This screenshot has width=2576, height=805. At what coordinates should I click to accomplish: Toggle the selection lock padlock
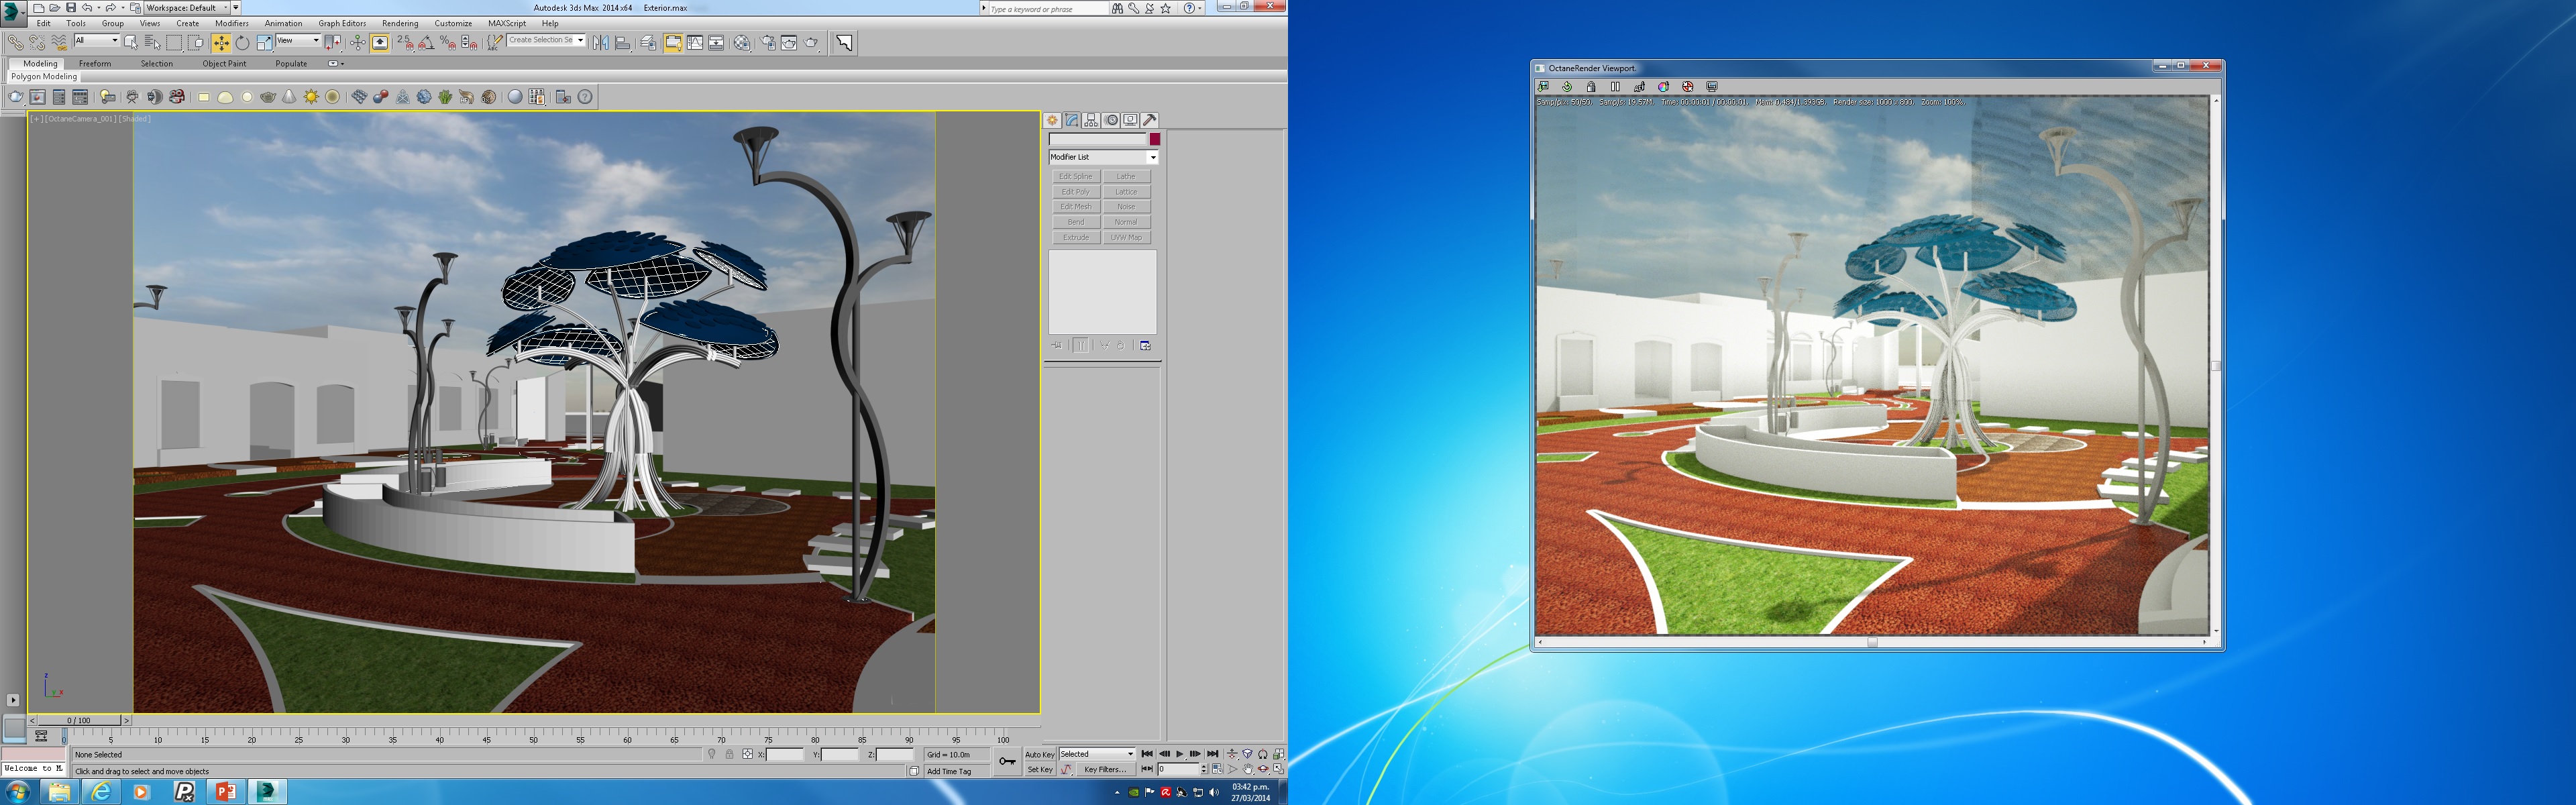[x=729, y=755]
